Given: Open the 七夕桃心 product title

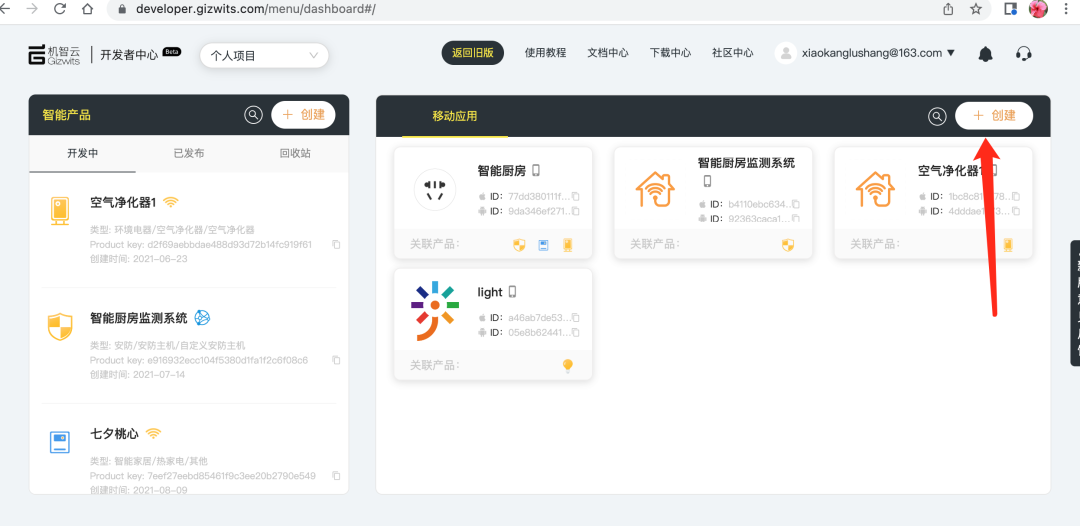Looking at the screenshot, I should [114, 434].
